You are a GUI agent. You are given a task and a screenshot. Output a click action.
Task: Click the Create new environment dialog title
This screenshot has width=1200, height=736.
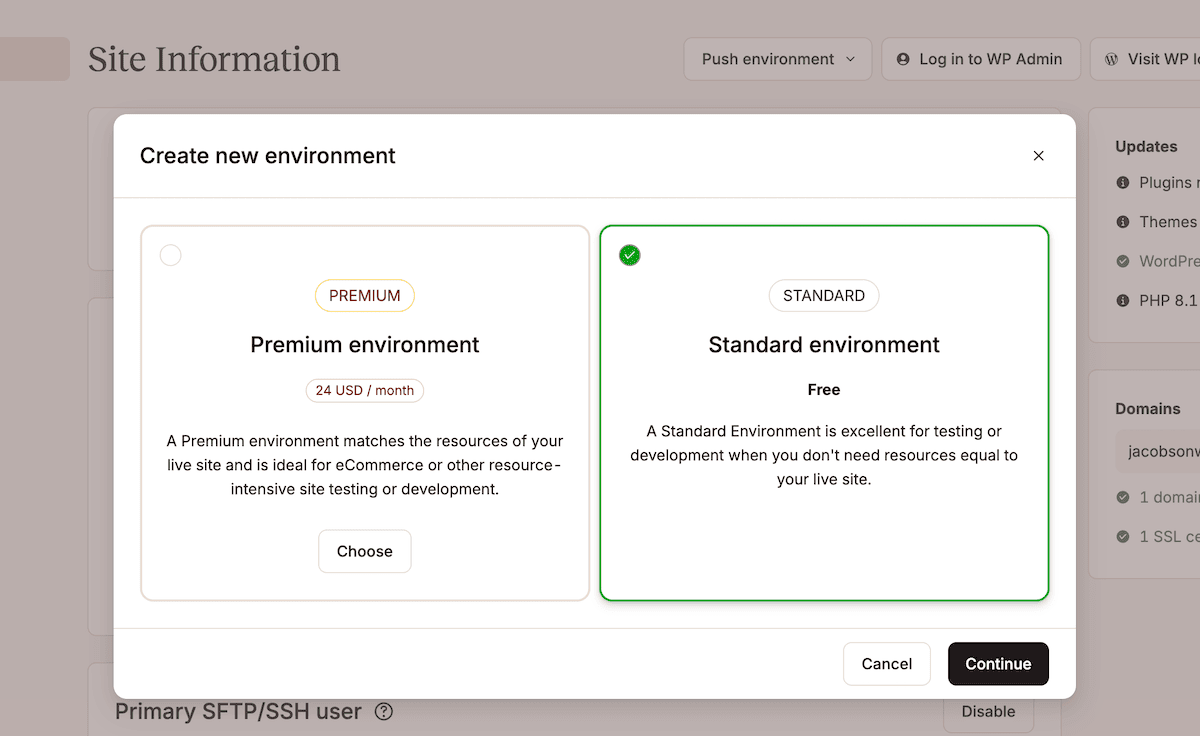point(268,156)
